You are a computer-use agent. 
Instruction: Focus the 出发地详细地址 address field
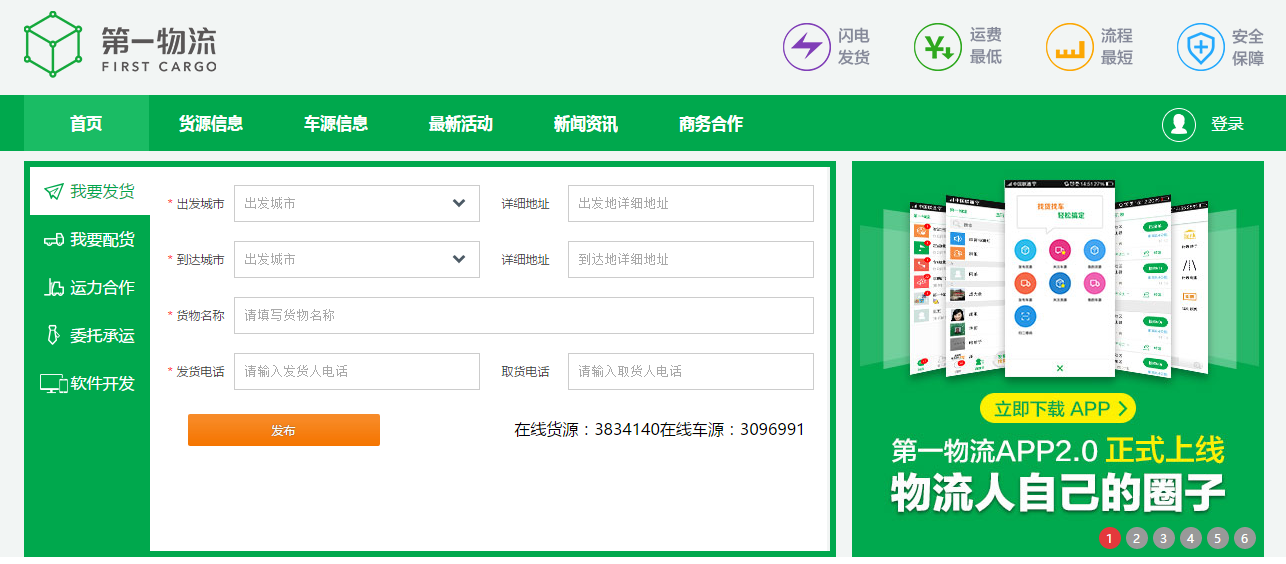pyautogui.click(x=691, y=203)
